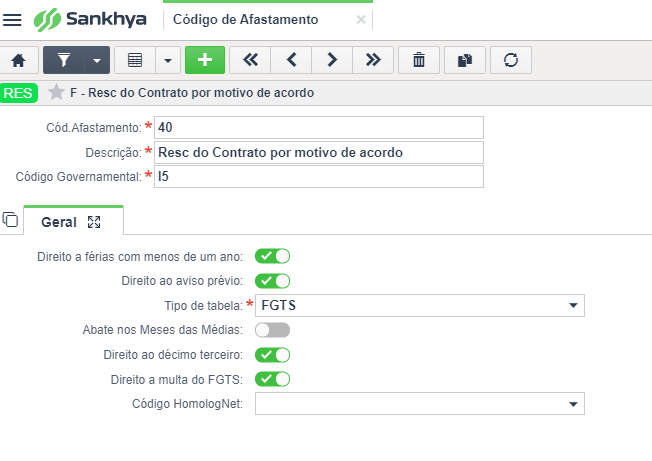
Task: Enable Abate nos Meses das Médias
Action: (x=272, y=330)
